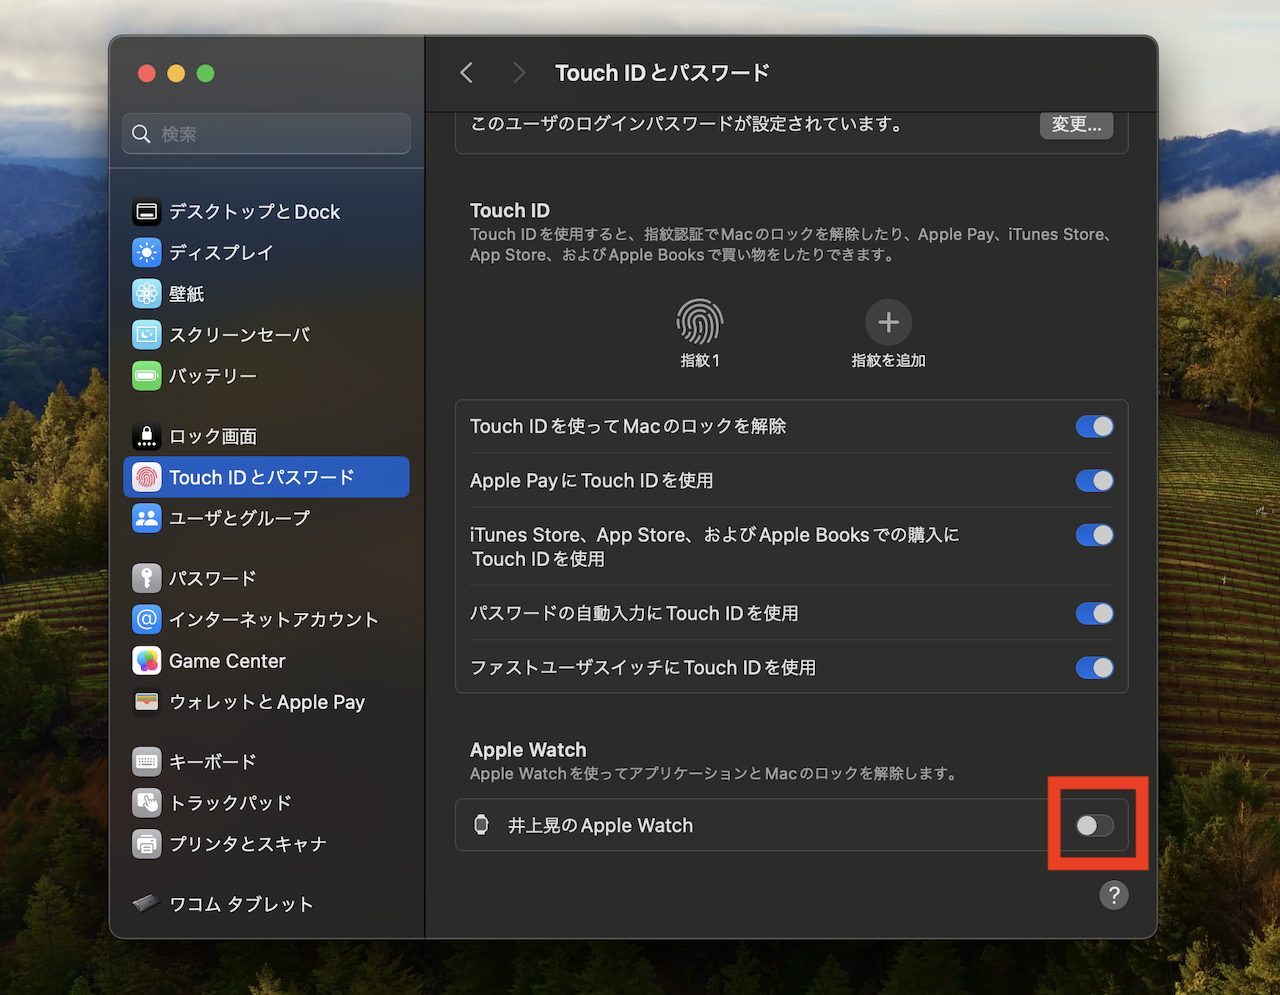Click the ログインパスワードが設定されています text
This screenshot has height=995, width=1280.
[x=686, y=124]
